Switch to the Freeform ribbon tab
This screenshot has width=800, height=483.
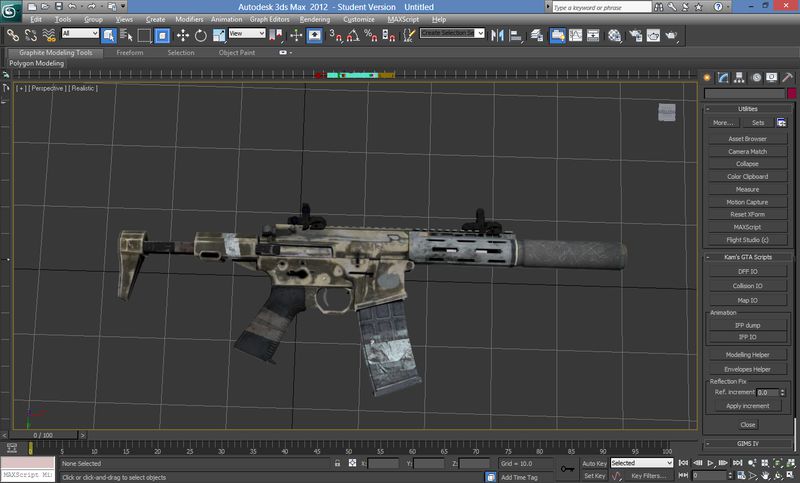click(x=130, y=52)
